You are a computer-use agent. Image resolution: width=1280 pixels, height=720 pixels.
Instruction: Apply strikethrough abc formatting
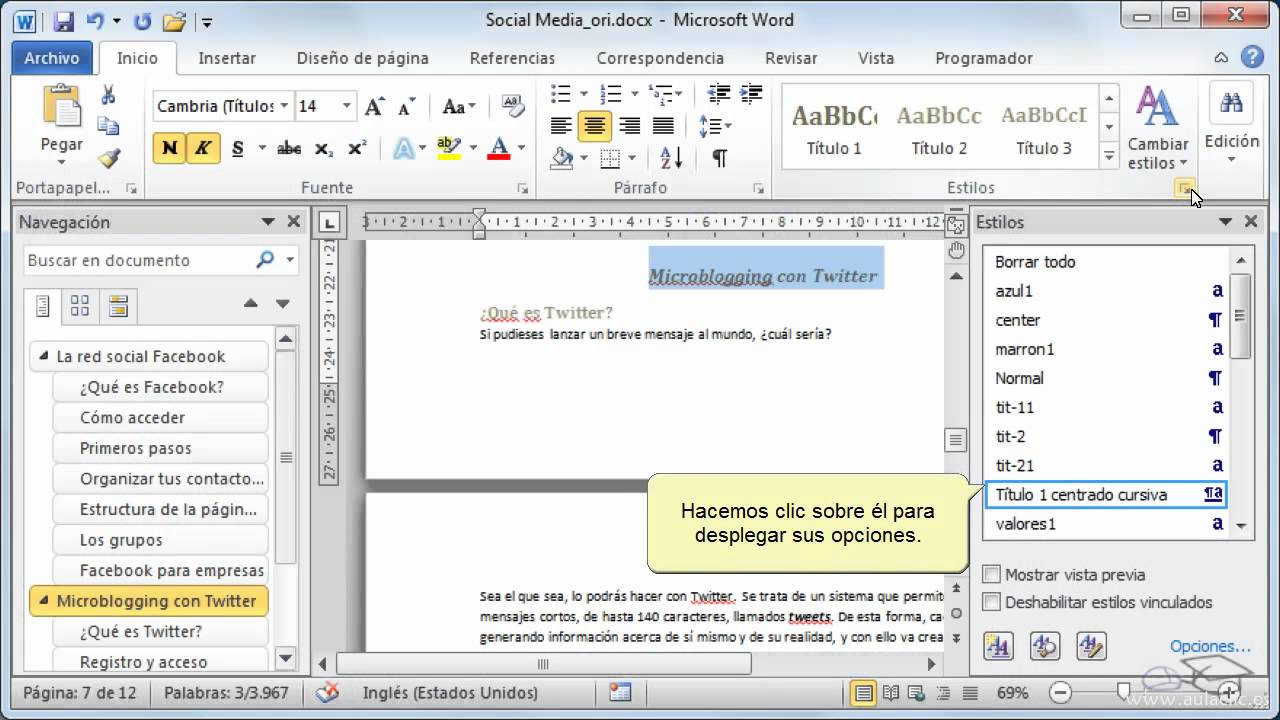[289, 149]
